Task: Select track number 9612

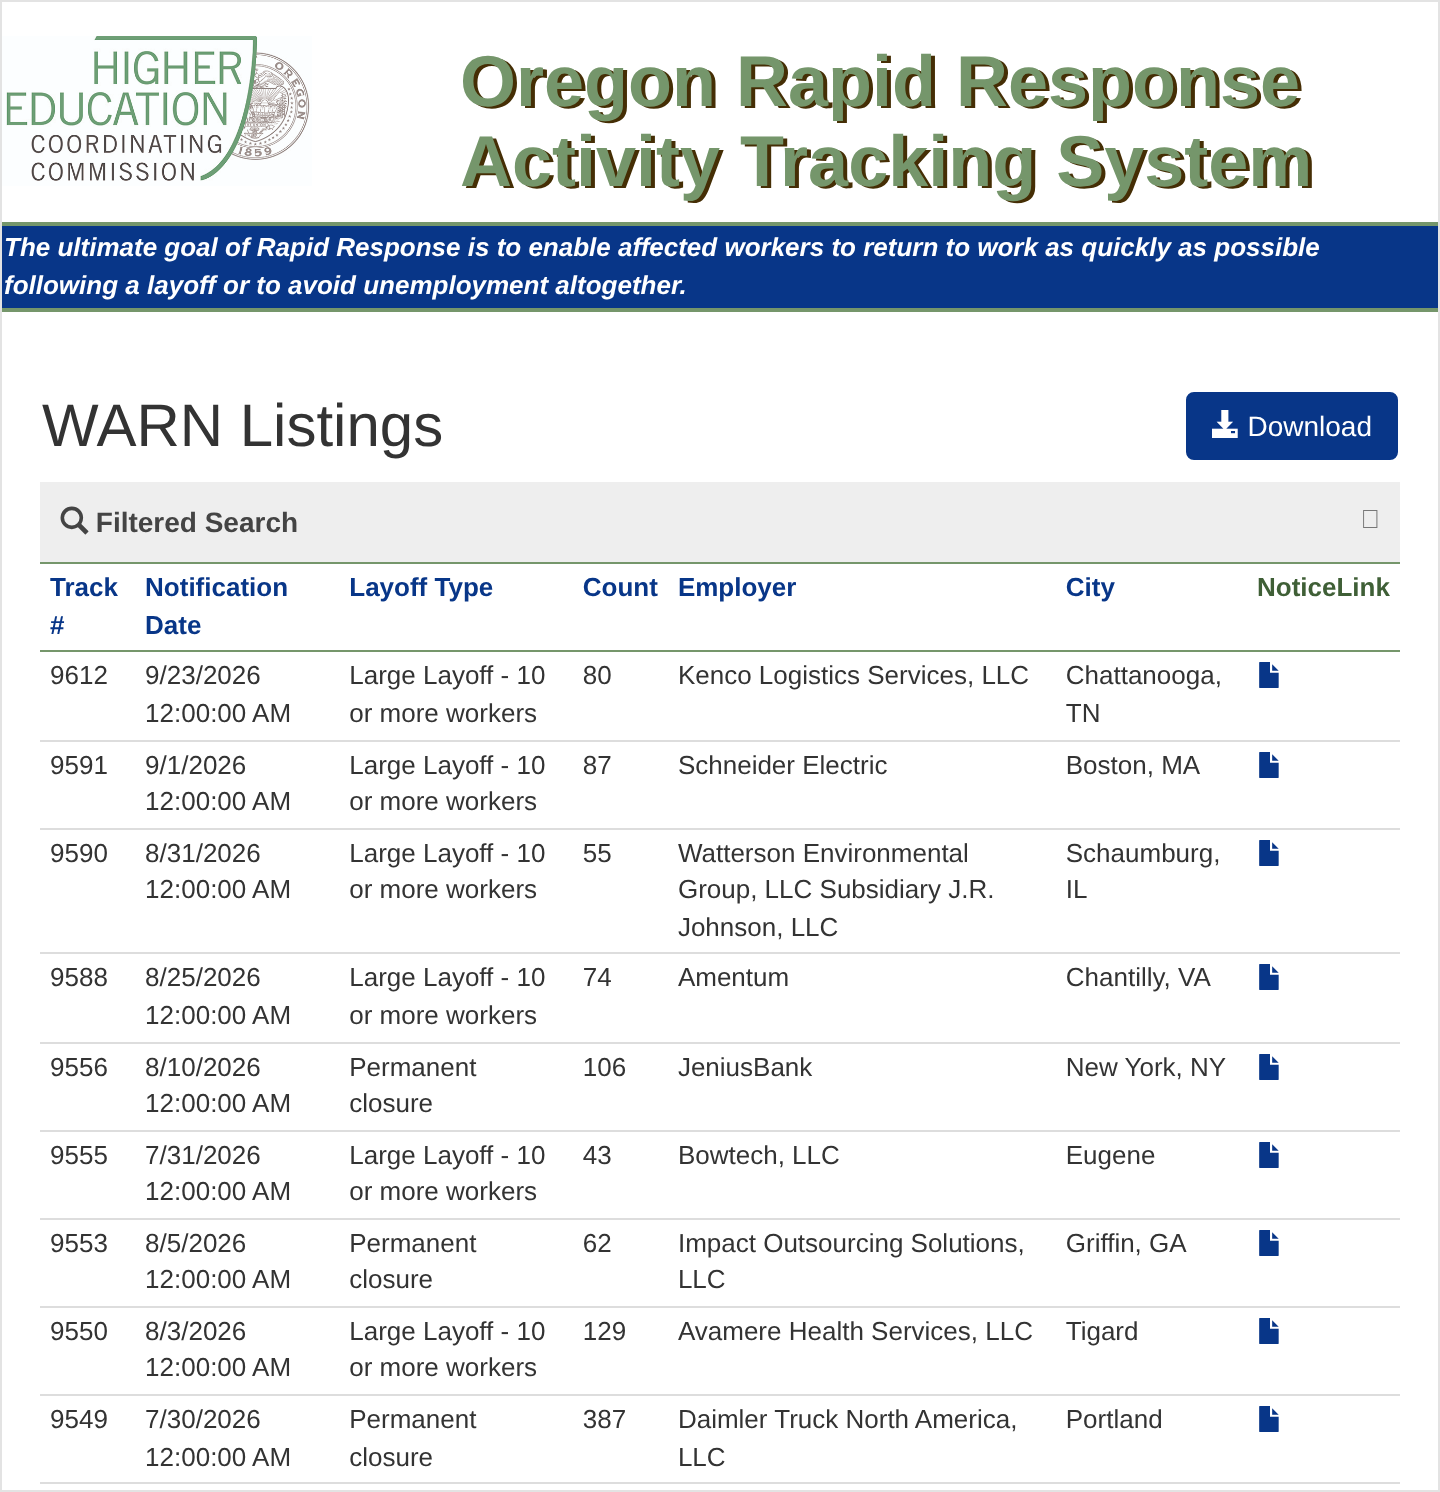Action: point(79,675)
